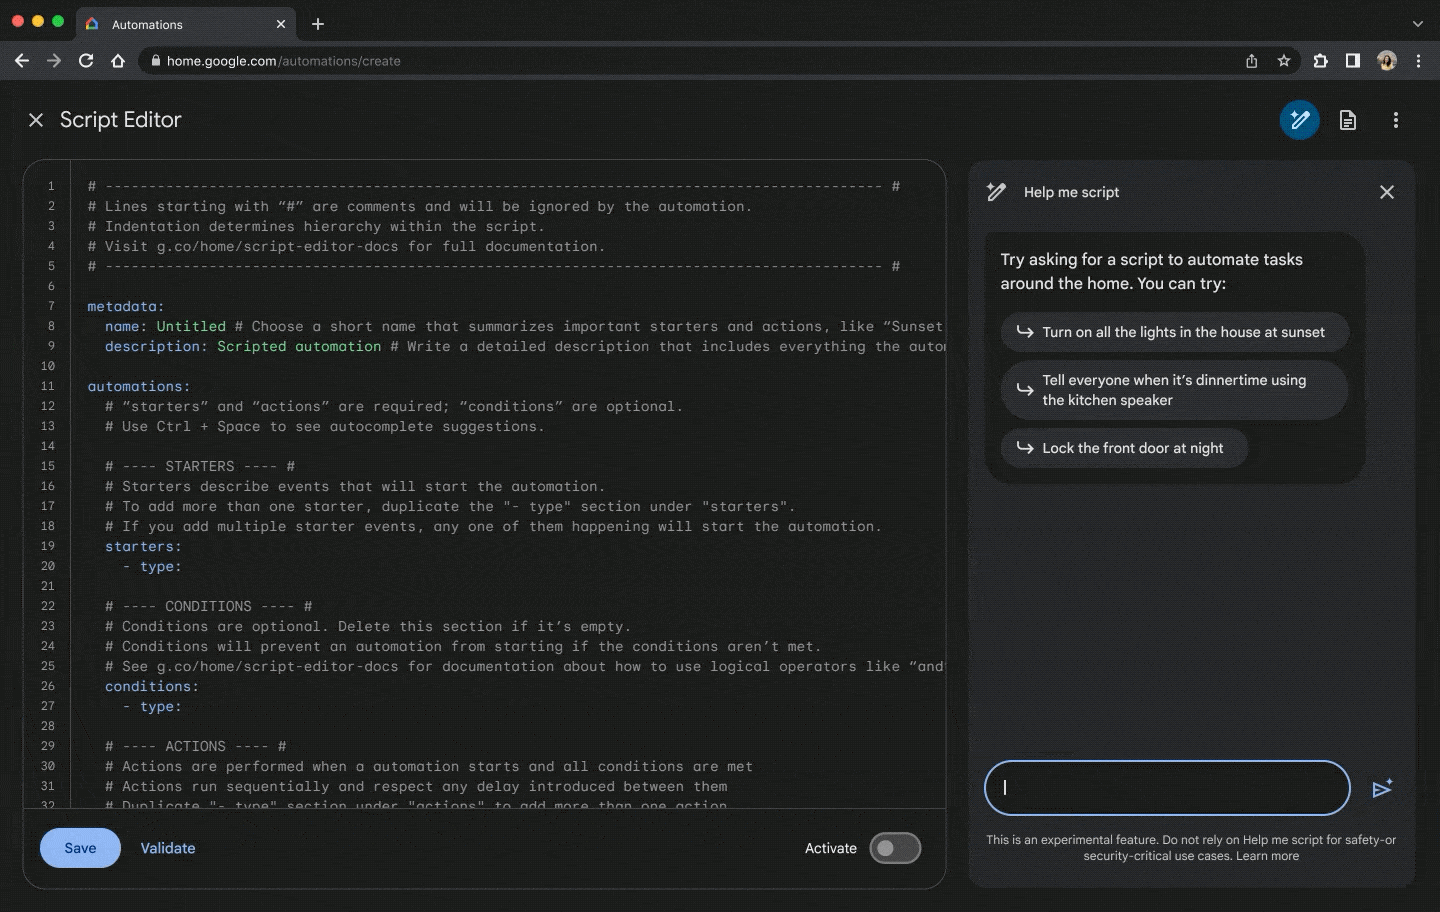Reload the page

click(86, 61)
